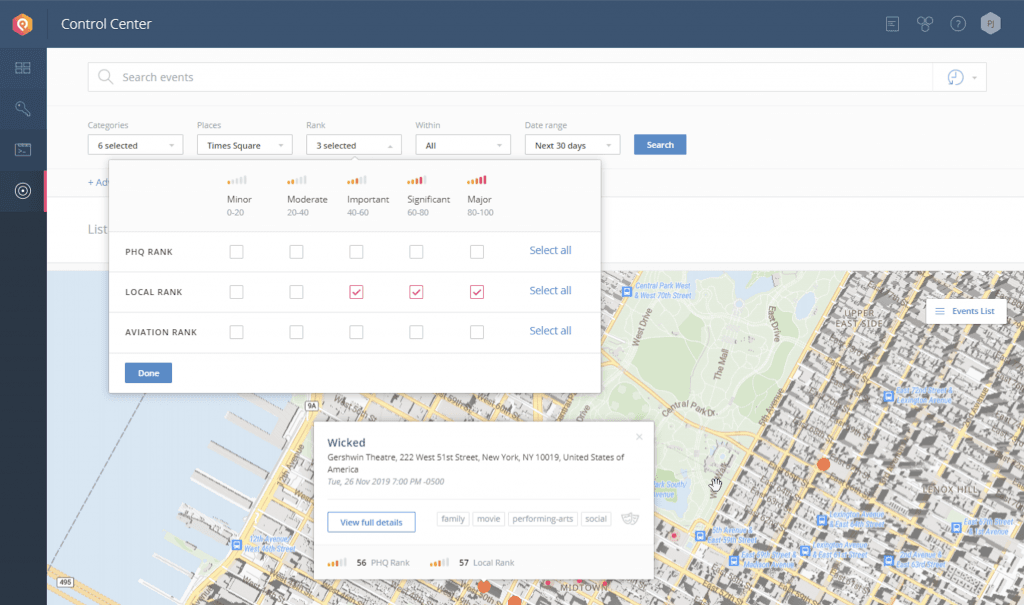Screen dimensions: 1024x605
Task: Open the API key icon in sidebar
Action: [x=22, y=109]
